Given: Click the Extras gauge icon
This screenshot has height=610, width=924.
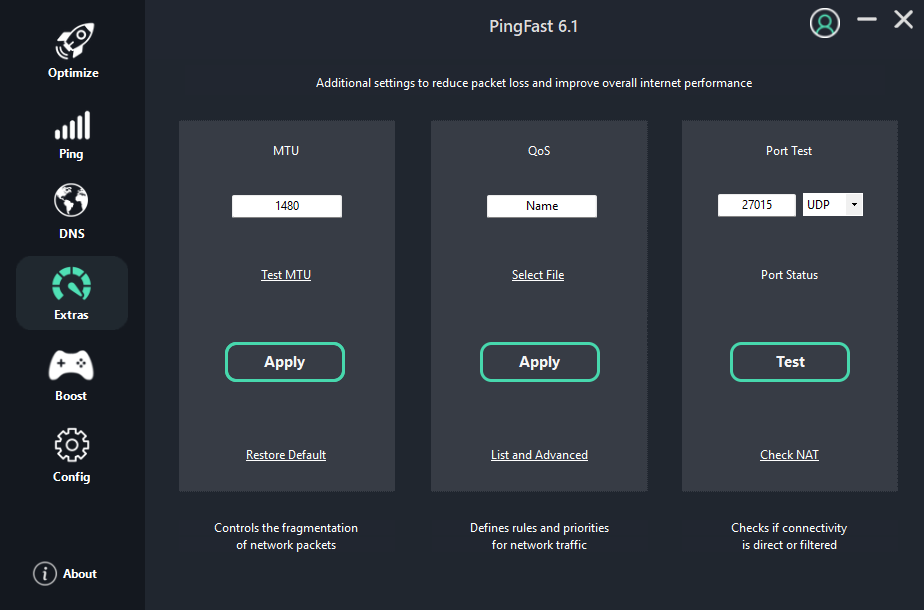Looking at the screenshot, I should [x=72, y=285].
